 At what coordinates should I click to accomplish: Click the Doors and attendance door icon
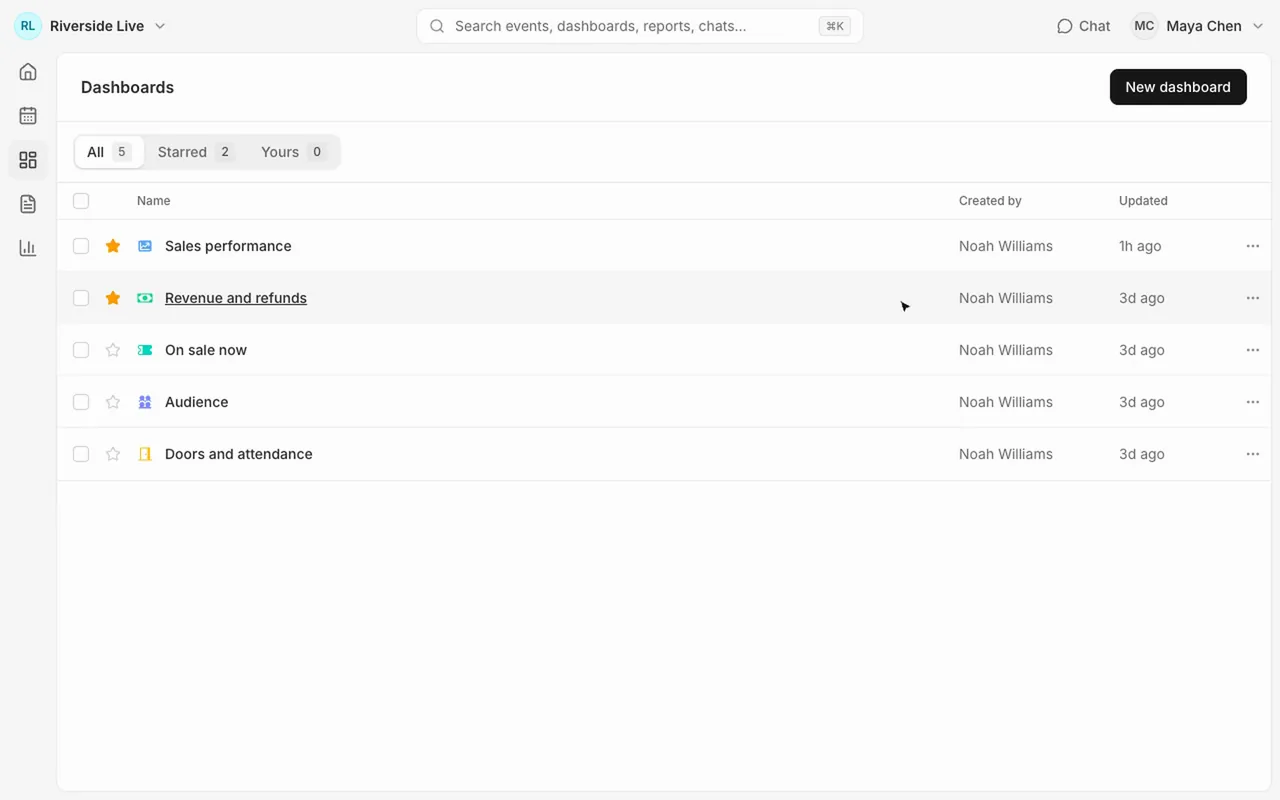click(x=145, y=454)
